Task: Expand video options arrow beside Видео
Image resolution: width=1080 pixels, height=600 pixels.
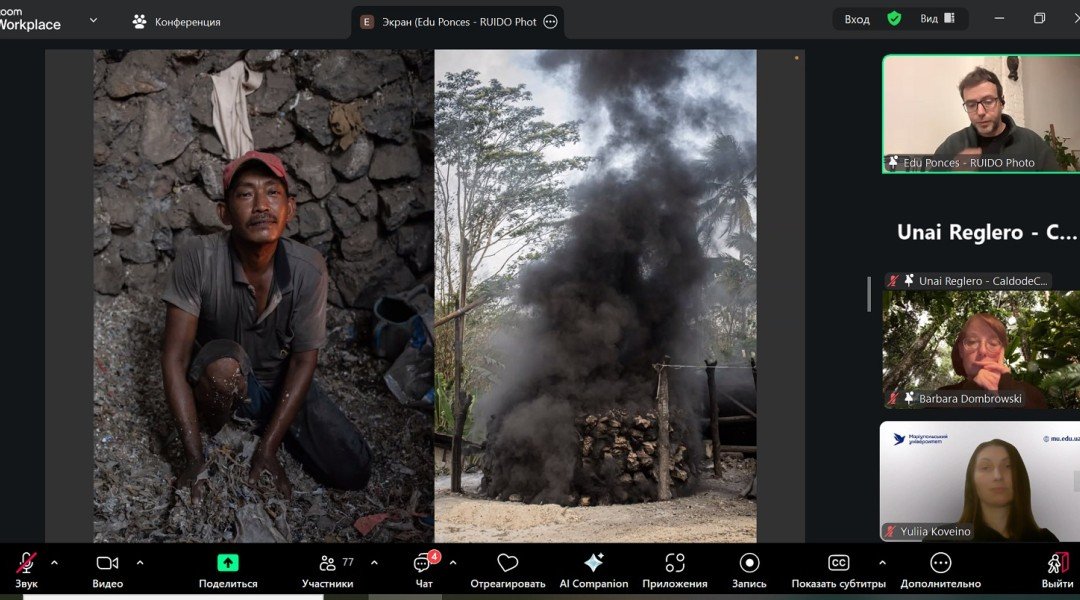Action: click(140, 562)
